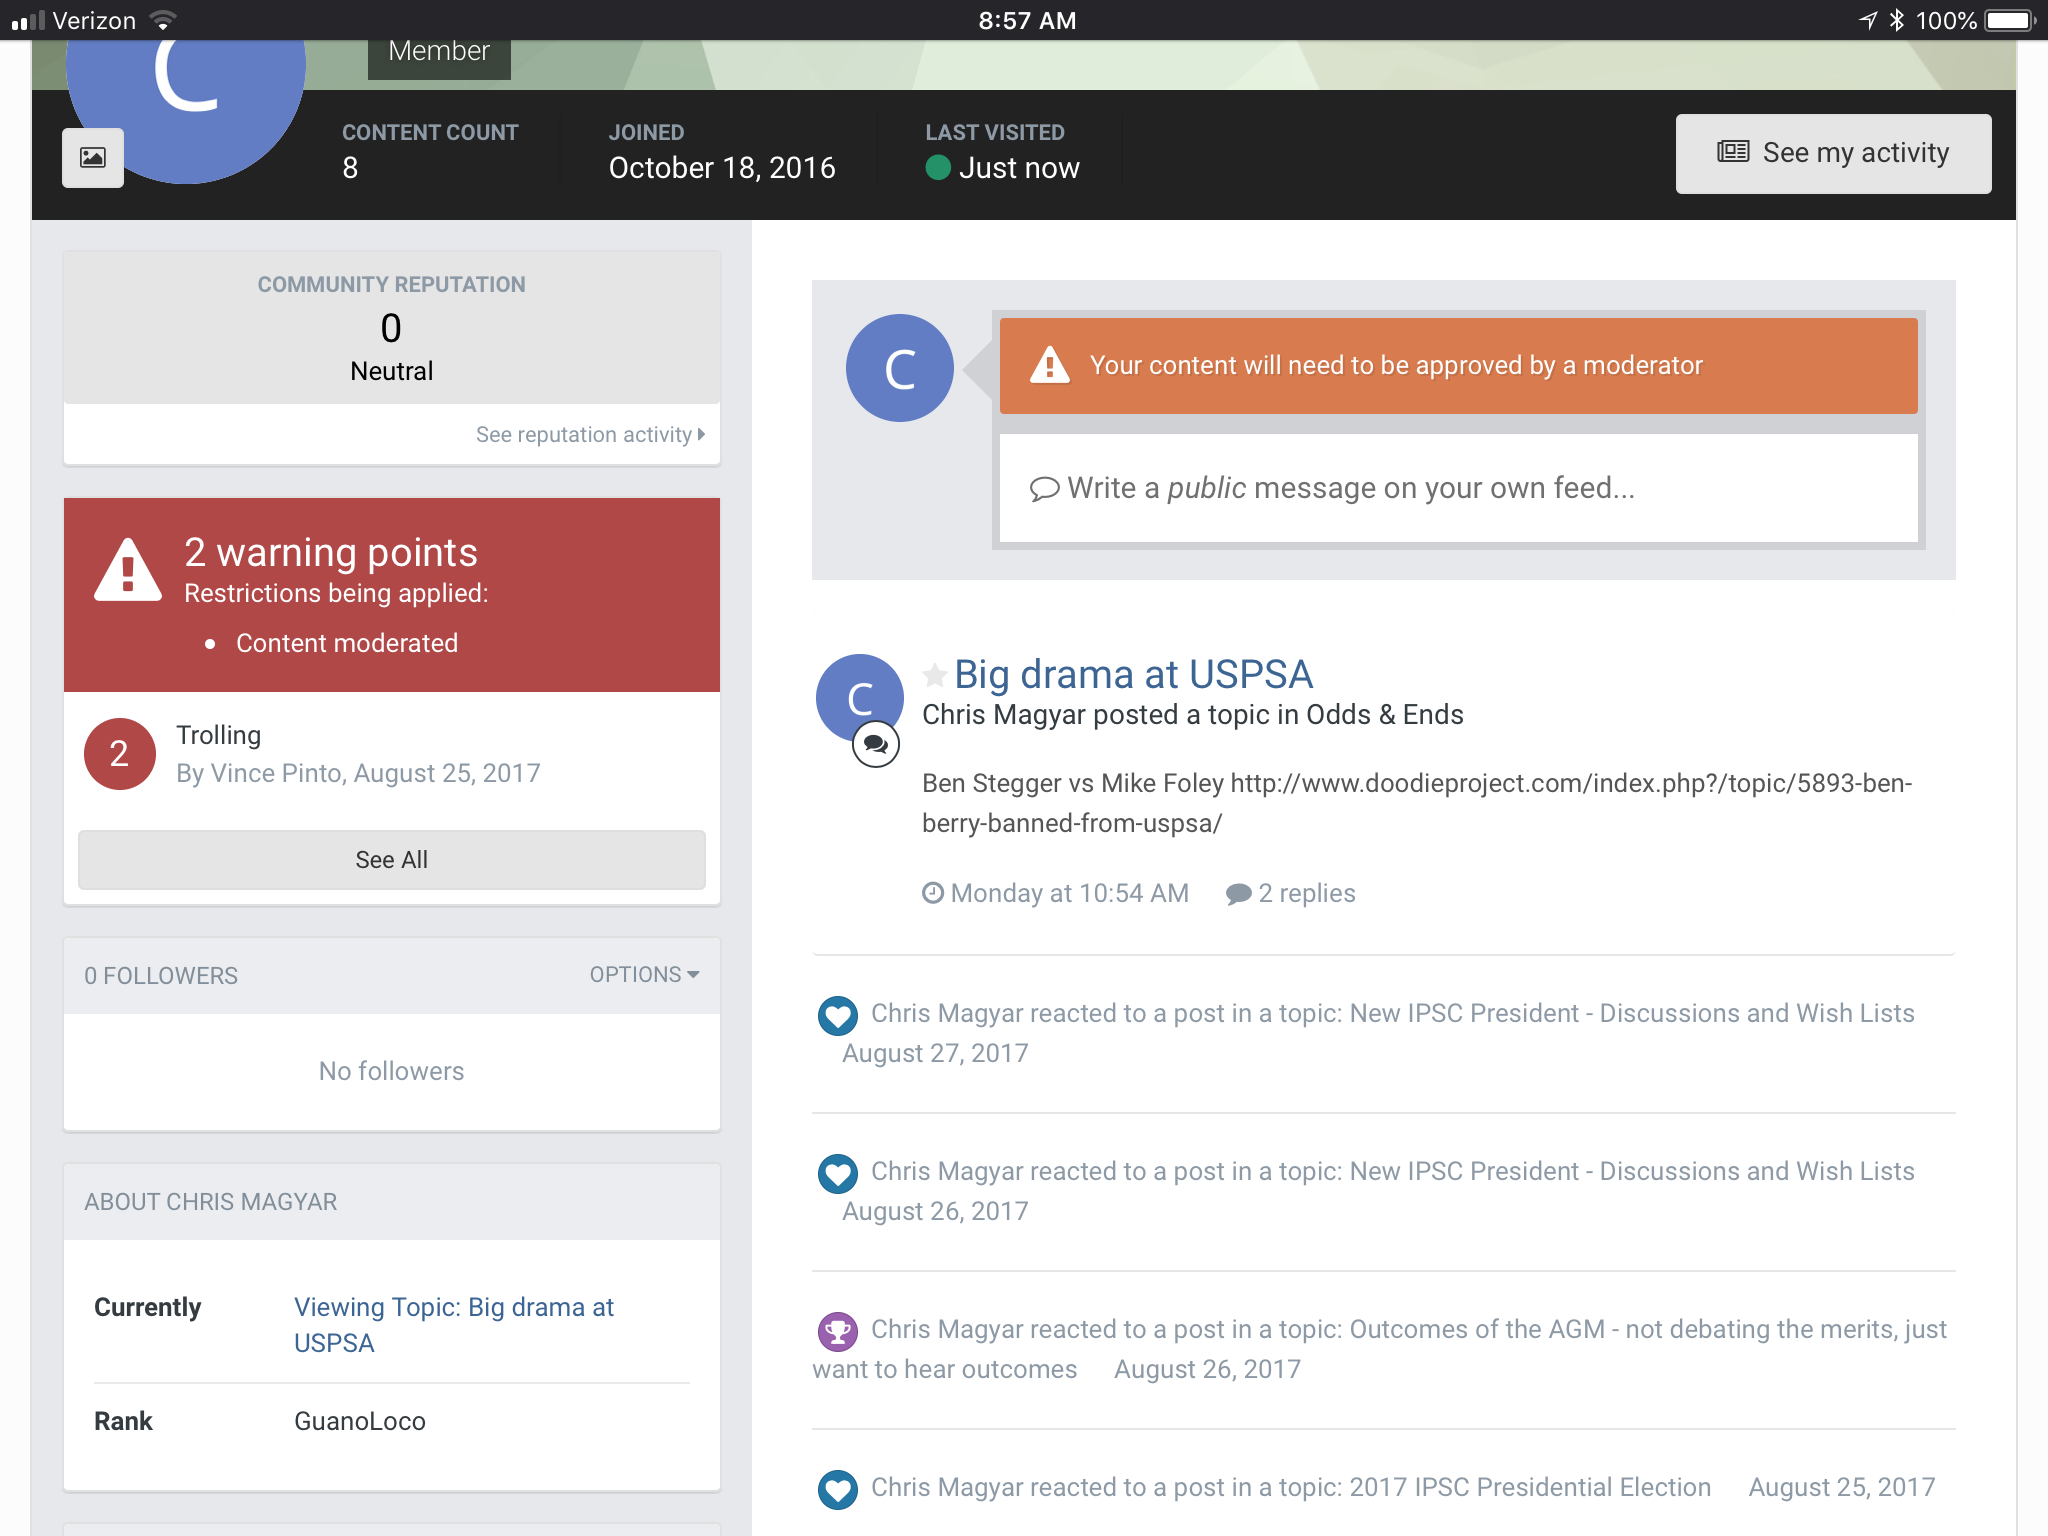The height and width of the screenshot is (1536, 2048).
Task: Open 2017 IPSC Presidential Election topic link
Action: coord(1530,1488)
